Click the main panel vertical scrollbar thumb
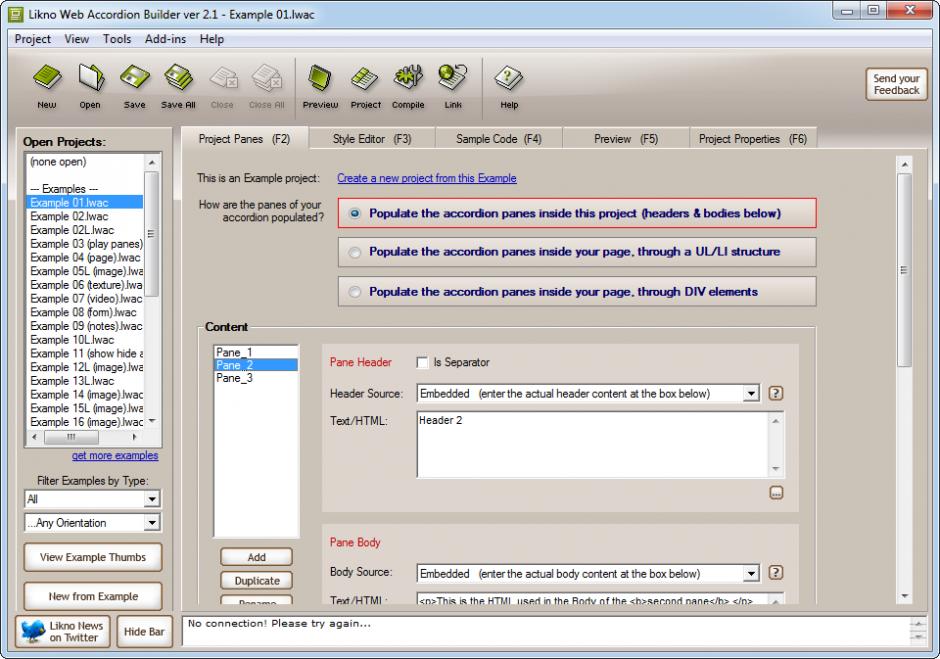The image size is (940, 659). 904,270
